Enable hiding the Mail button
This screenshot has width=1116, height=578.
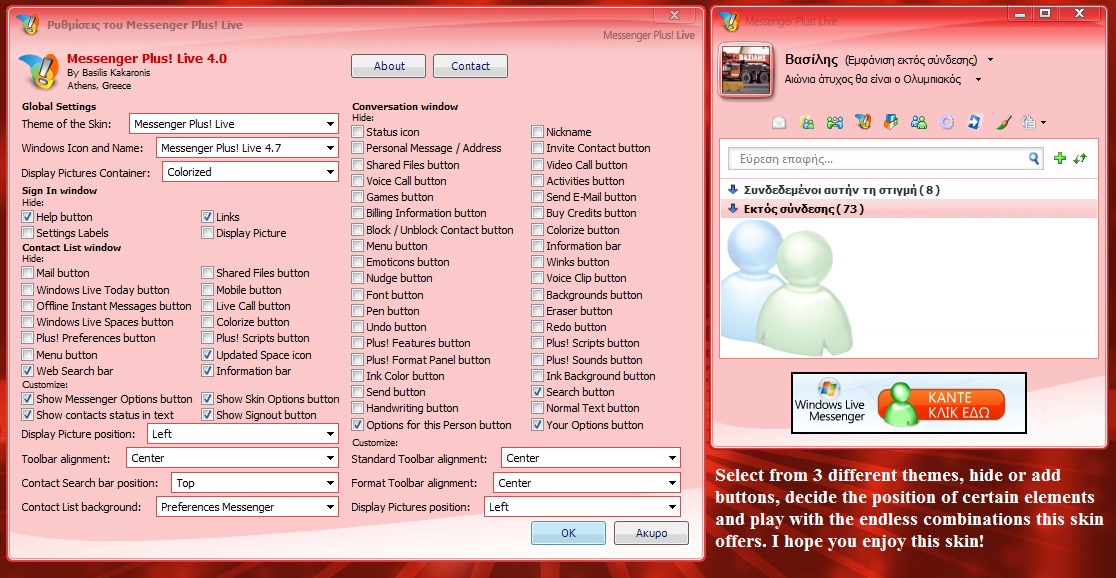(28, 273)
